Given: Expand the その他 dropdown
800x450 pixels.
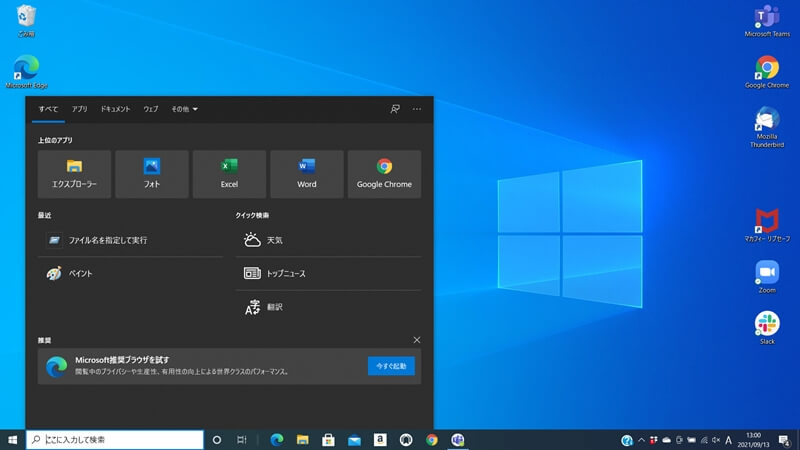Looking at the screenshot, I should (184, 109).
